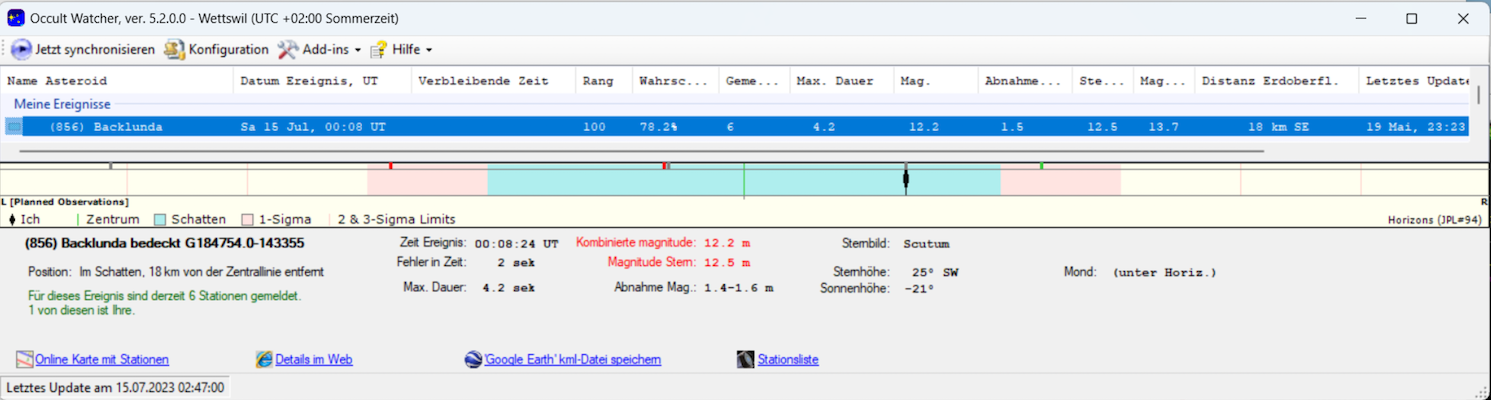Open the Details im Web link
Image resolution: width=1491 pixels, height=400 pixels.
tap(313, 359)
